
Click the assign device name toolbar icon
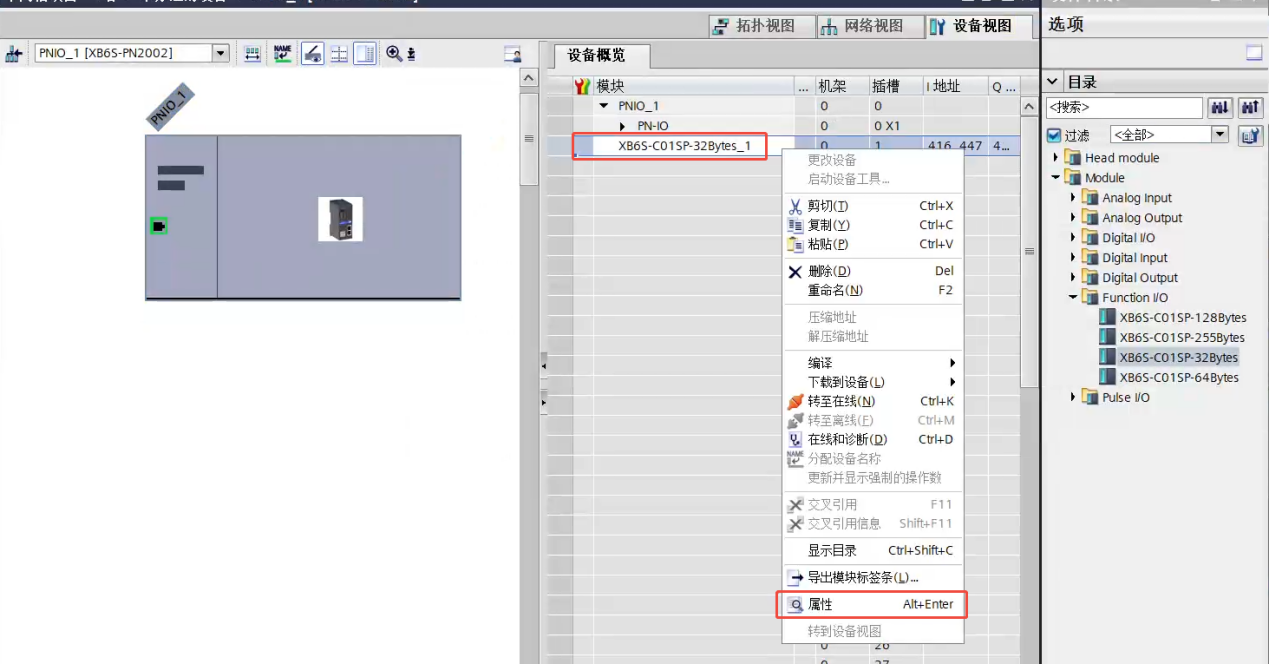point(283,54)
